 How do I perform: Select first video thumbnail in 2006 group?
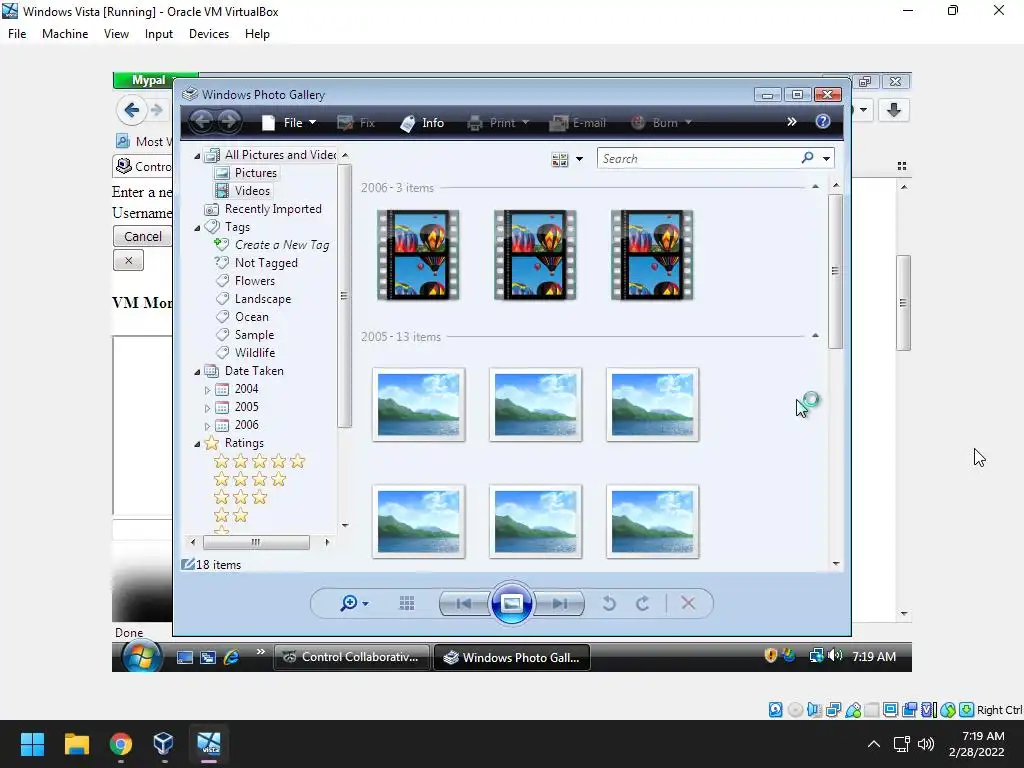[418, 255]
